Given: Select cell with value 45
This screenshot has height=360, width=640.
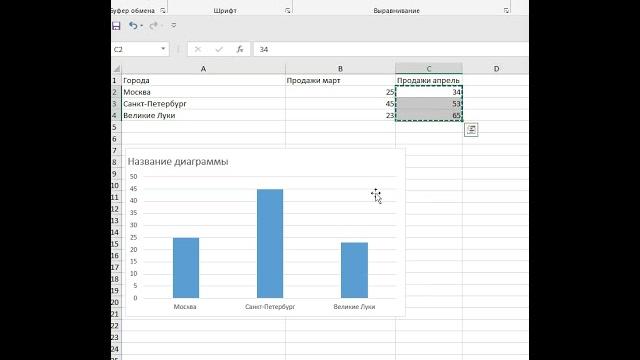Looking at the screenshot, I should pos(340,104).
